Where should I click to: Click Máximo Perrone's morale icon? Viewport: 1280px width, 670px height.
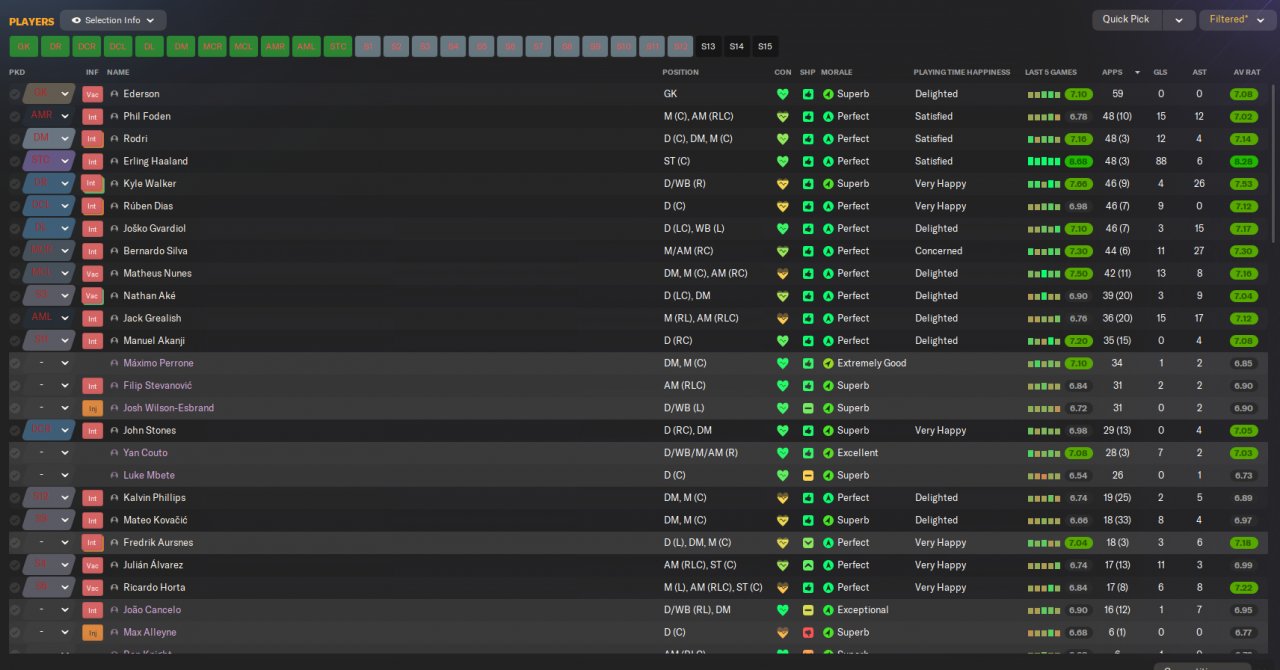click(828, 363)
